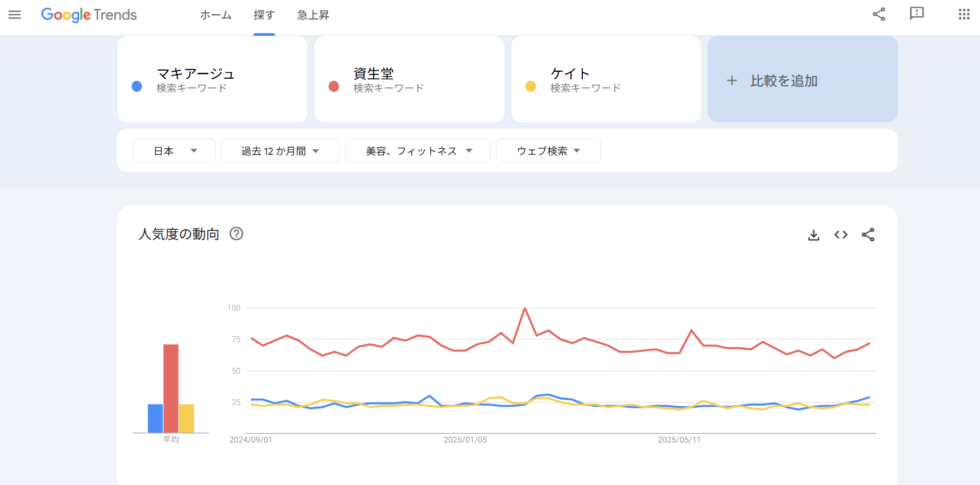Click the plus icon in 比較を追加
980x485 pixels.
(x=732, y=81)
